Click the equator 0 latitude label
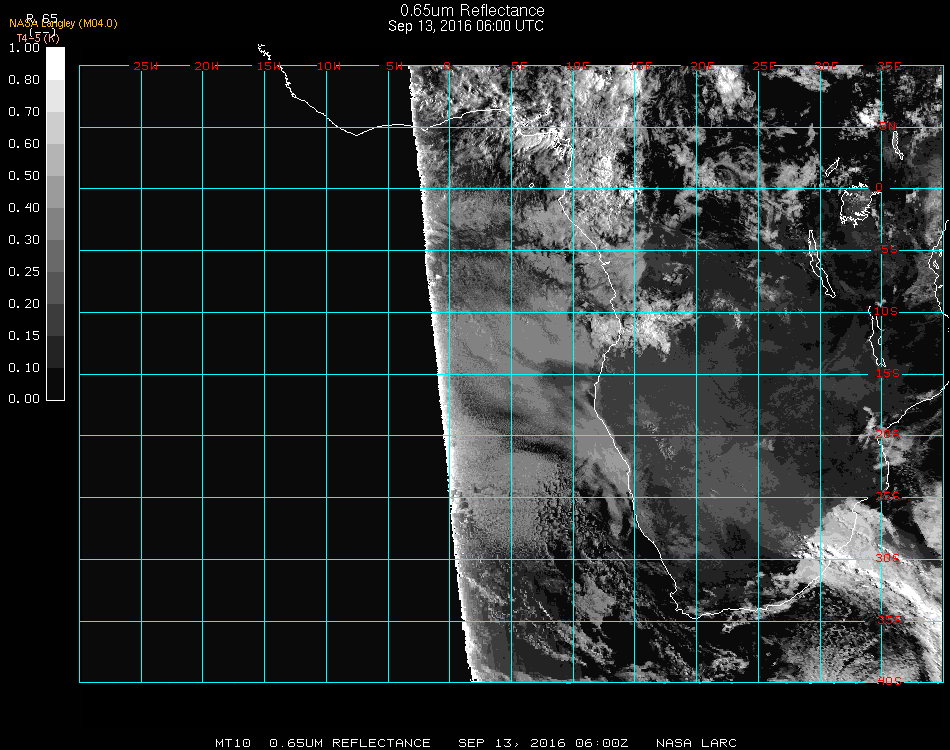The width and height of the screenshot is (950, 750). 879,188
